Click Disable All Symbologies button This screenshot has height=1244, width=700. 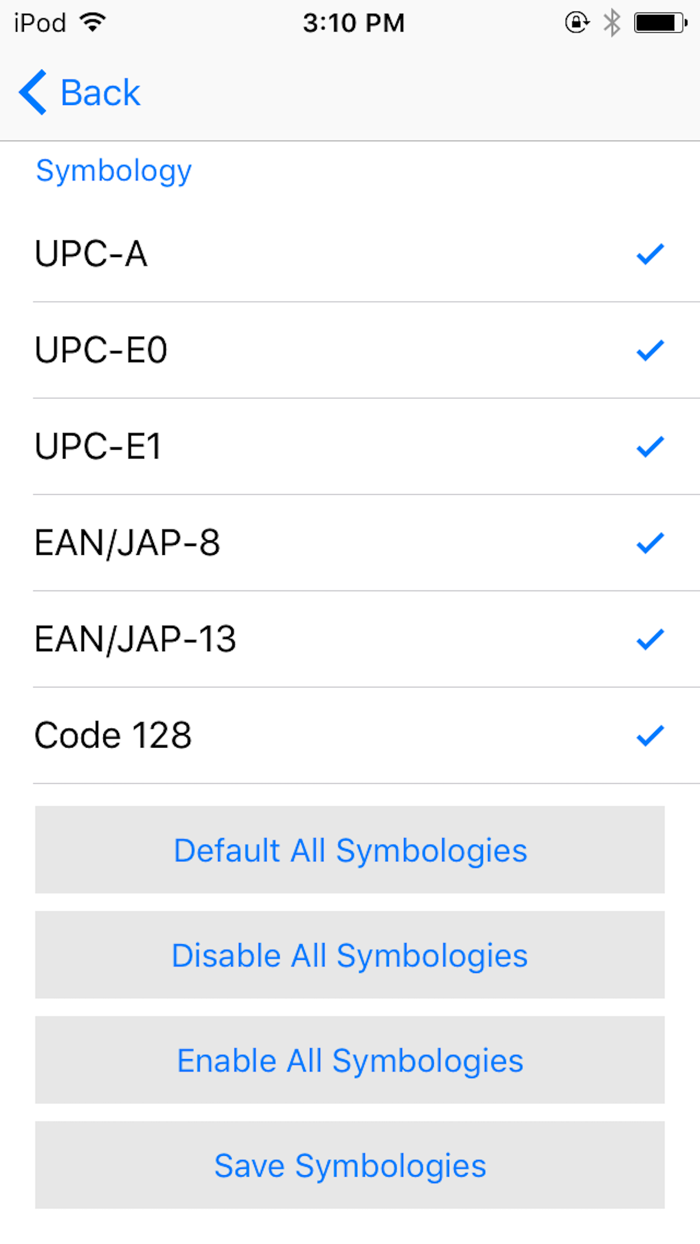point(350,955)
